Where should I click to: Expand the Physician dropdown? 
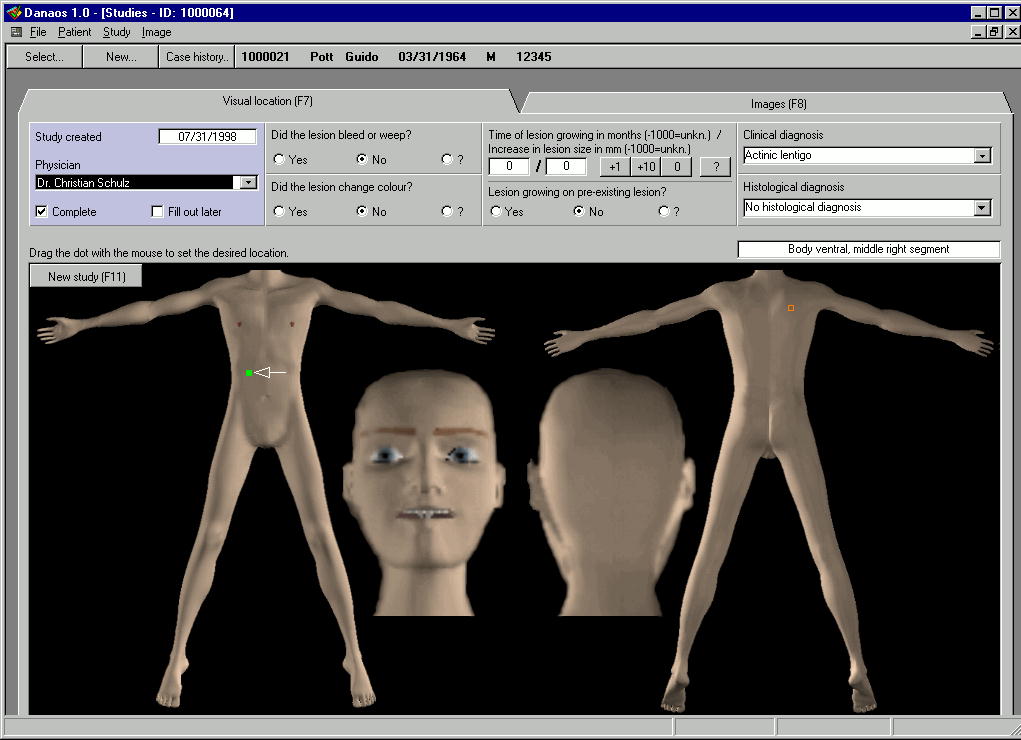[248, 183]
